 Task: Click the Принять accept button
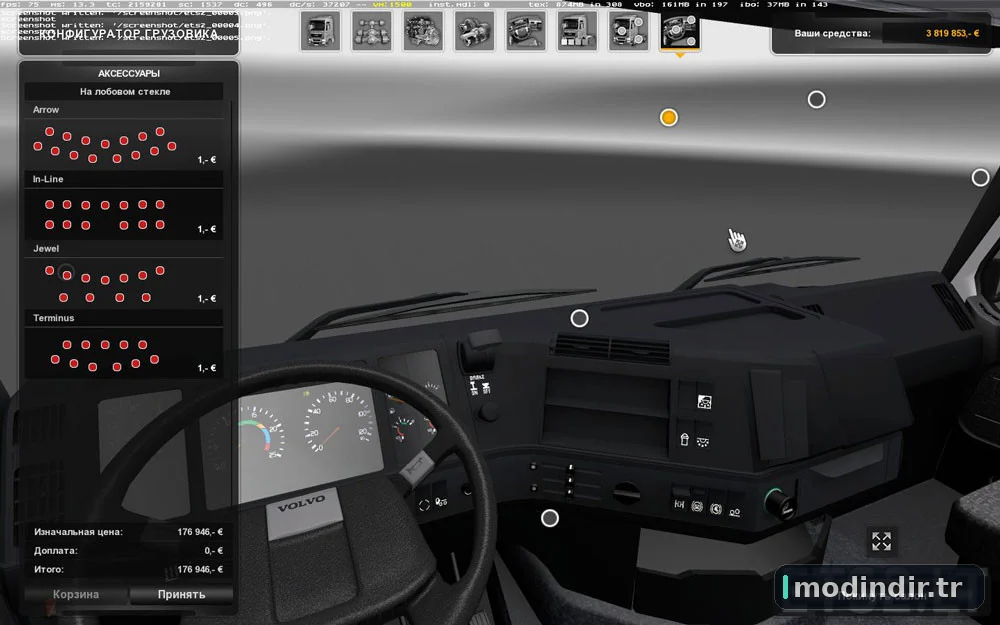click(181, 594)
